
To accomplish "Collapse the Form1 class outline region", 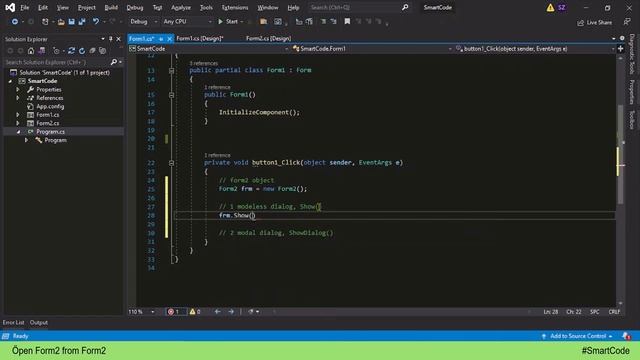I will point(171,71).
